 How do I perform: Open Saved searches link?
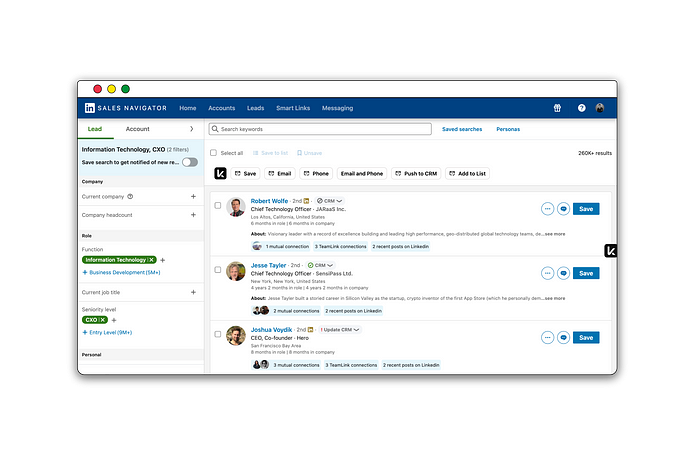click(x=462, y=129)
